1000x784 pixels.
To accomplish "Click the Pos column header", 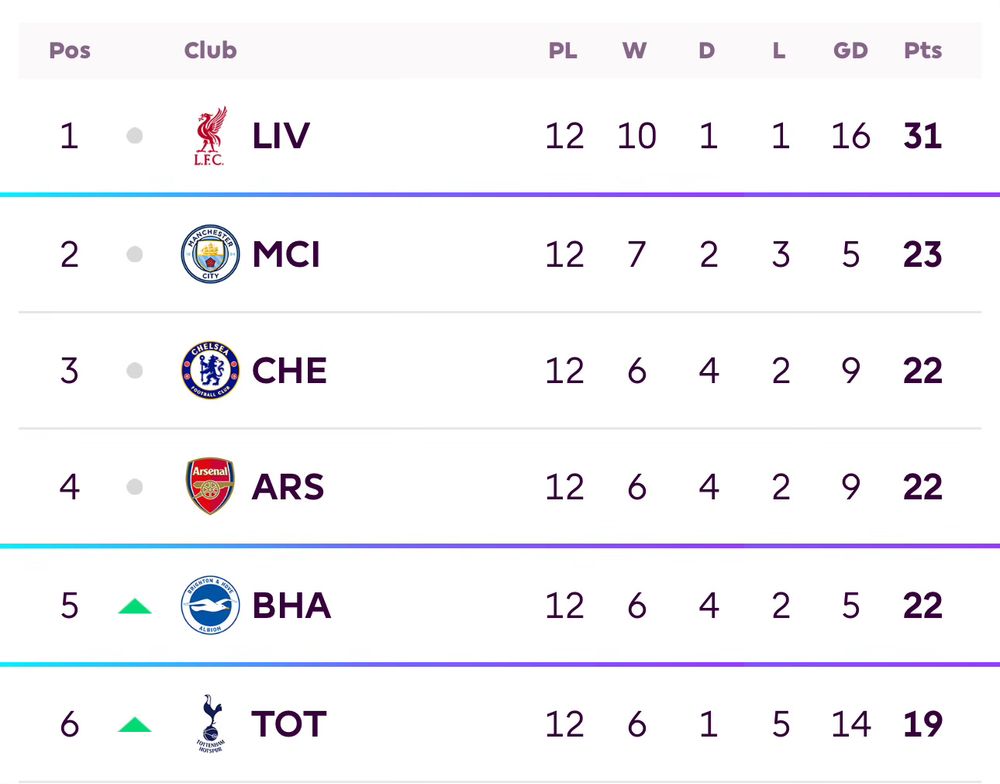I will [70, 50].
